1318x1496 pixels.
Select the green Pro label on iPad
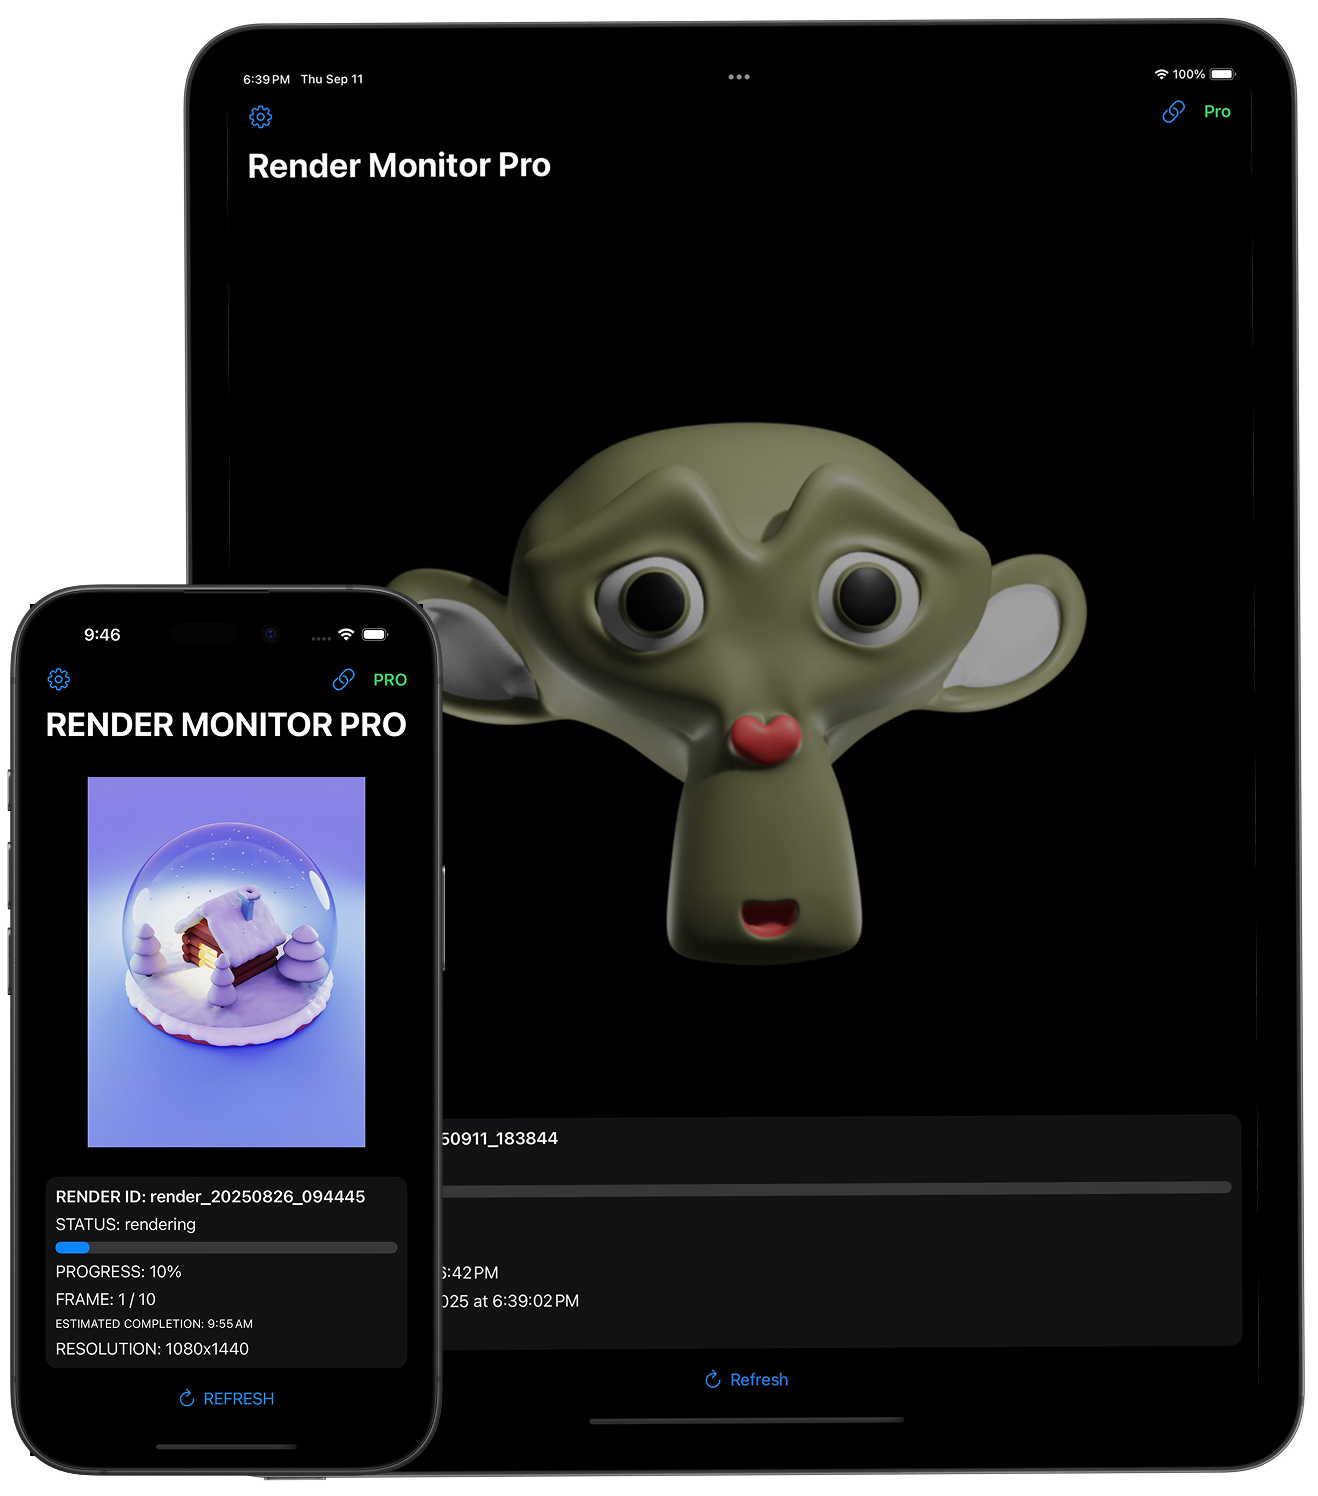(x=1217, y=112)
